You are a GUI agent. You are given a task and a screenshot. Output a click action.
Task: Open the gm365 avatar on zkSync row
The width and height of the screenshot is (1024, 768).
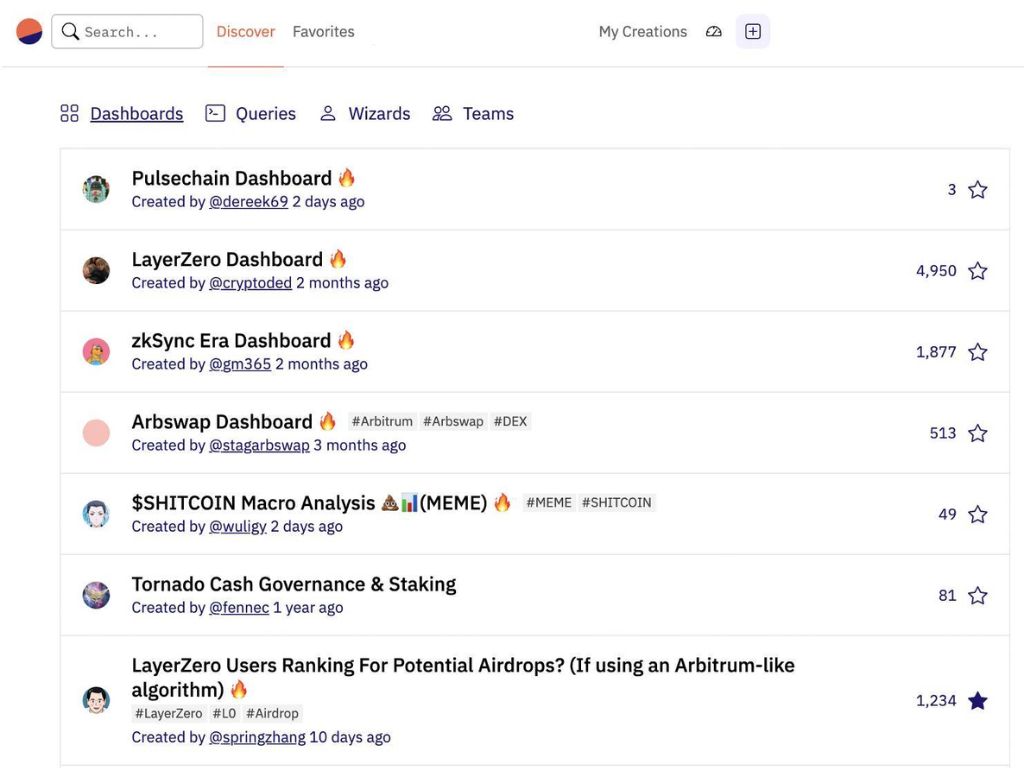coord(96,351)
